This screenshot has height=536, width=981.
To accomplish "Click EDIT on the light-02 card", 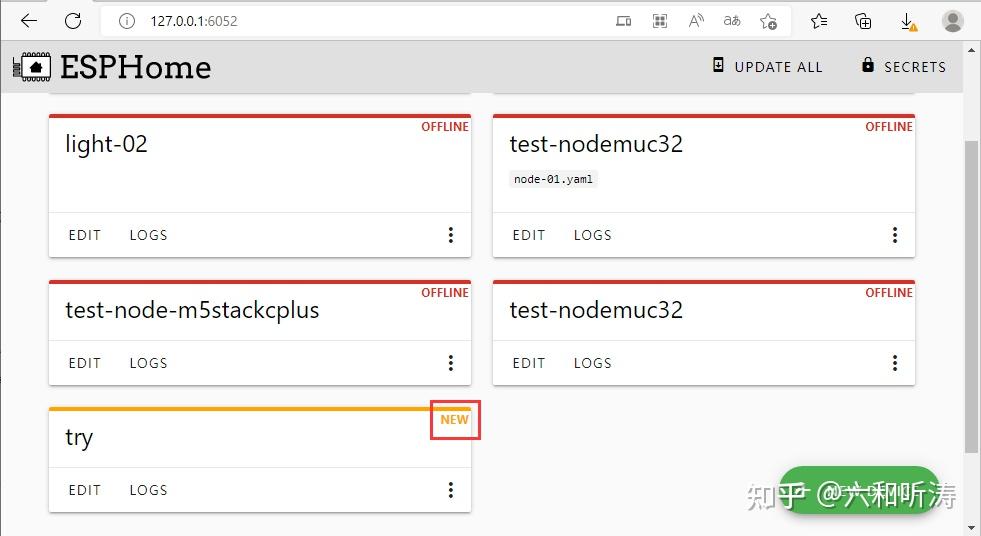I will 85,235.
